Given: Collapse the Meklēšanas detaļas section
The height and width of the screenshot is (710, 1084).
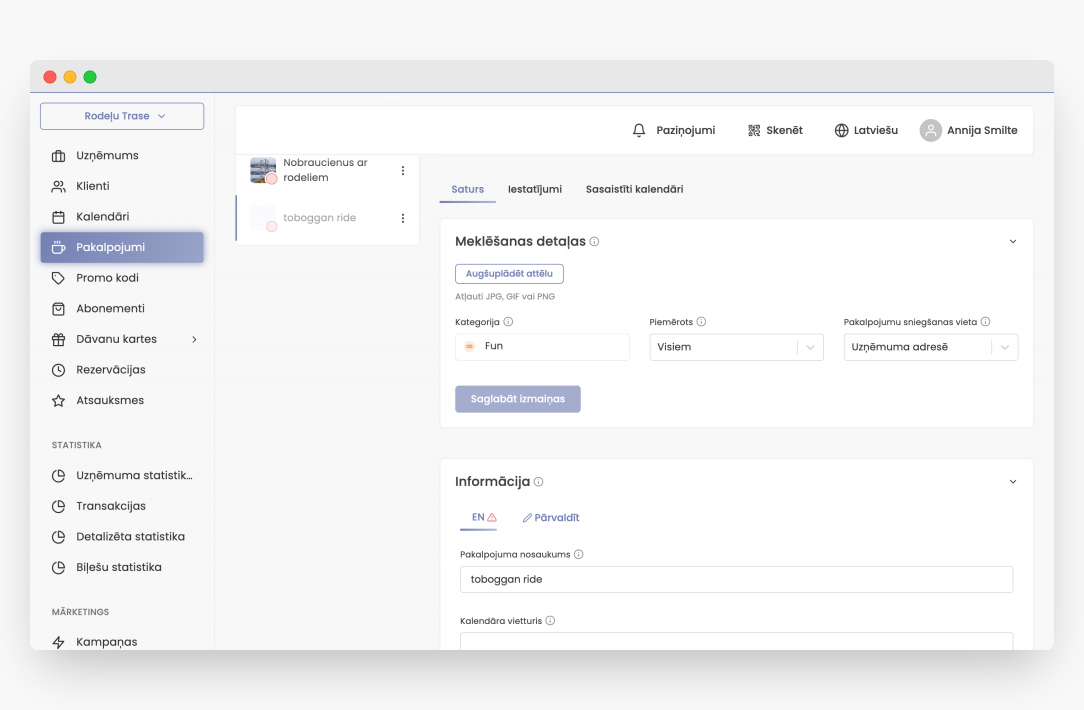Looking at the screenshot, I should (1012, 242).
